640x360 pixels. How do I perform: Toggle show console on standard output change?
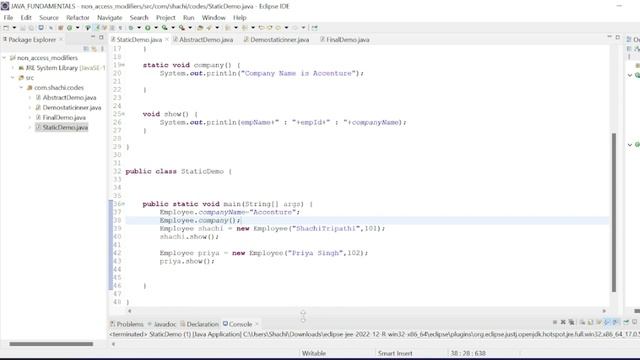[x=607, y=322]
